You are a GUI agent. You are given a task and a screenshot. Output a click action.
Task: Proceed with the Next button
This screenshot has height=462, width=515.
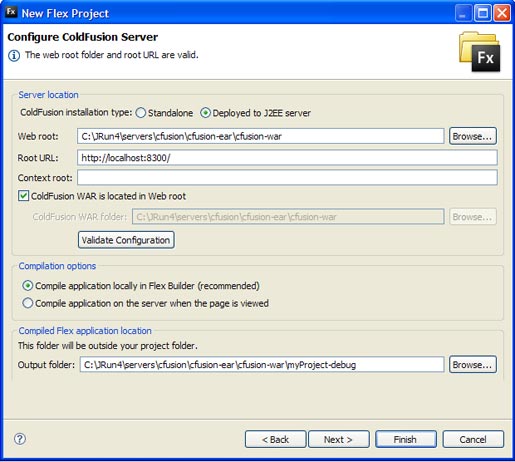(x=339, y=439)
